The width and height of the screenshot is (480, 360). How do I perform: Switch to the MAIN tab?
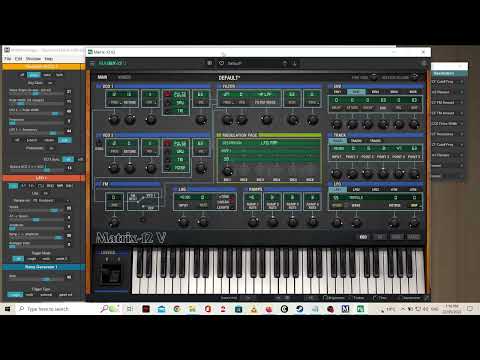pyautogui.click(x=102, y=77)
